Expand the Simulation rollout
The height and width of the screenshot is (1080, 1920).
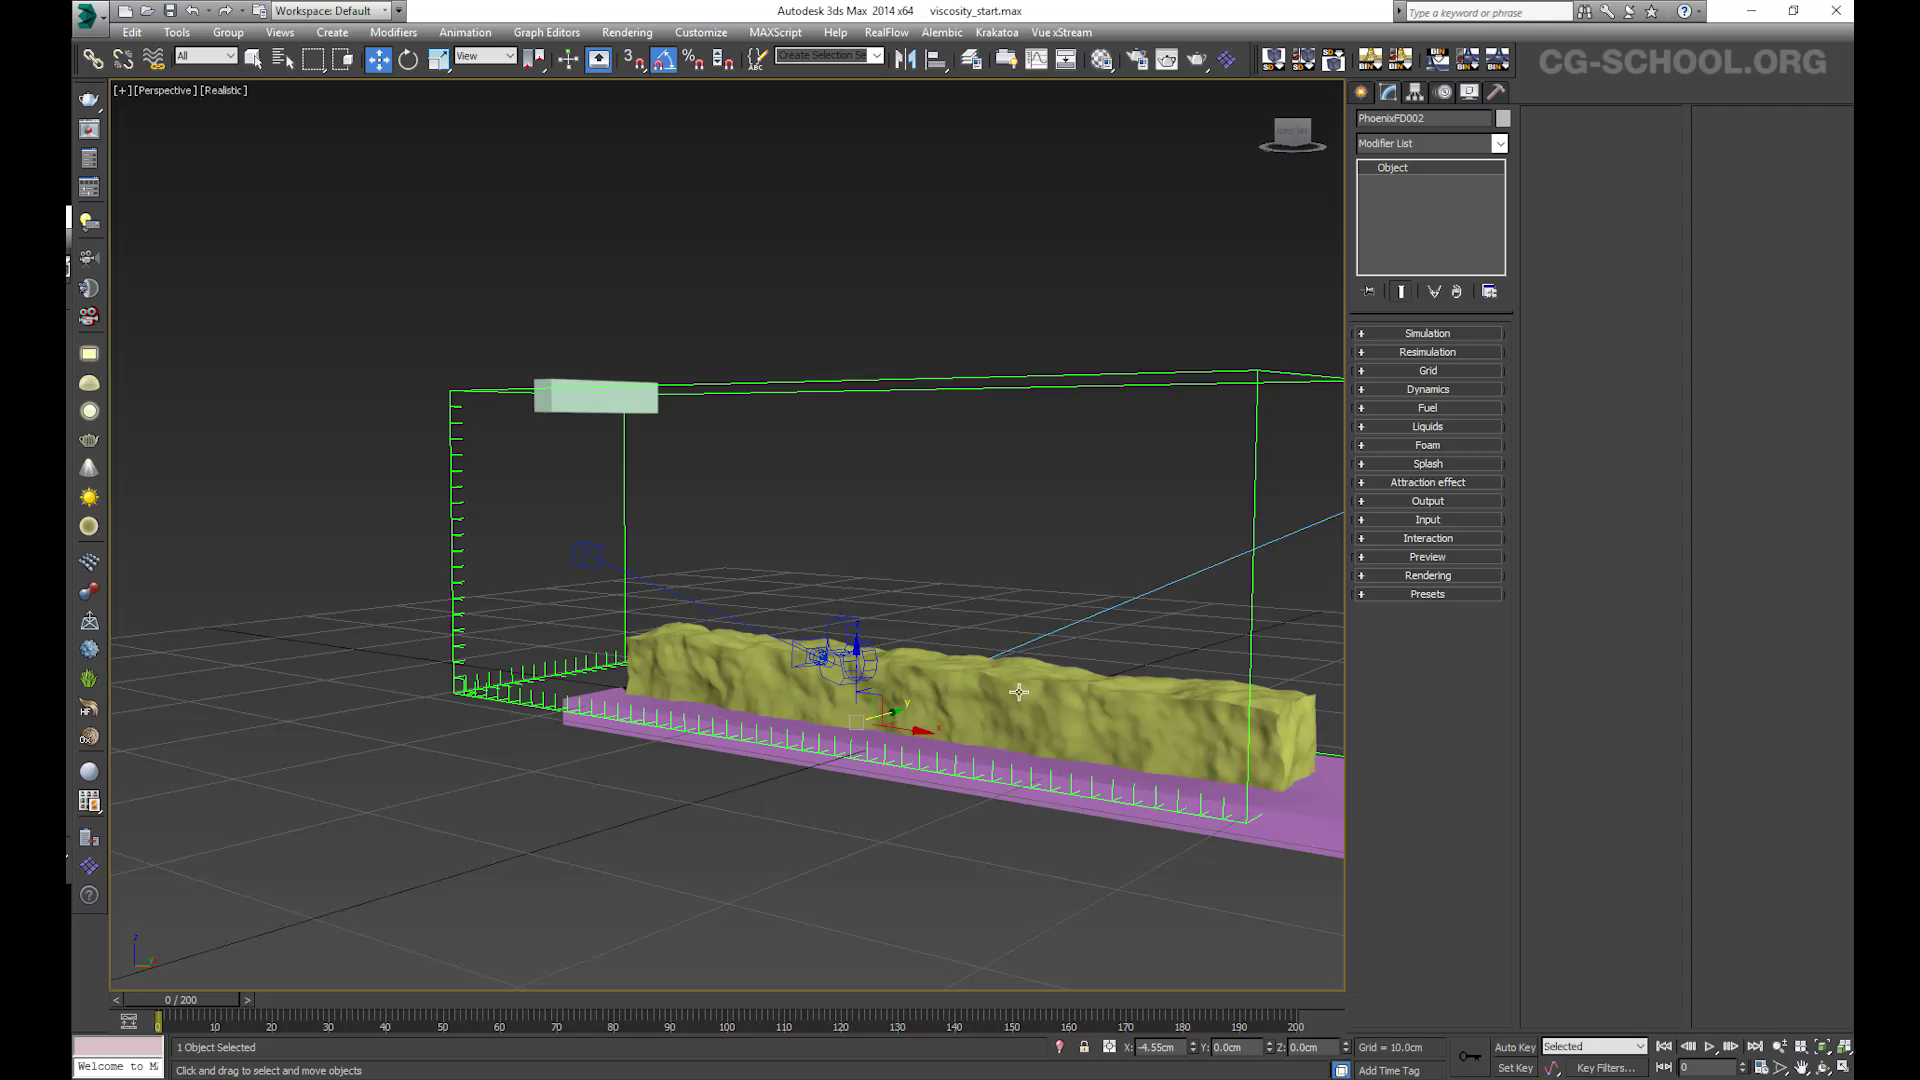click(1427, 333)
